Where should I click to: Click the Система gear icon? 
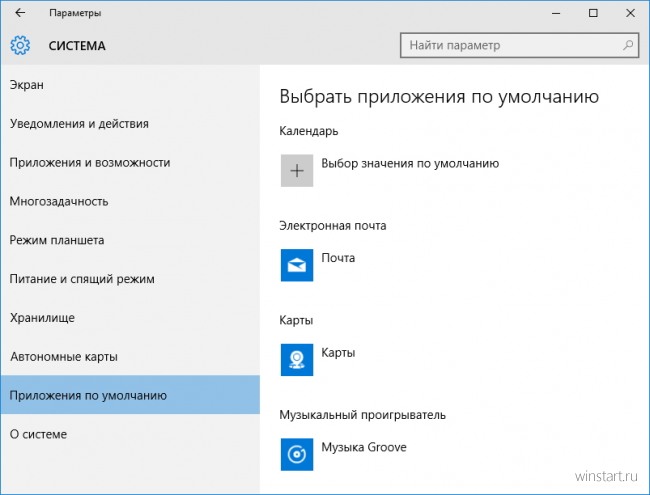tap(20, 45)
